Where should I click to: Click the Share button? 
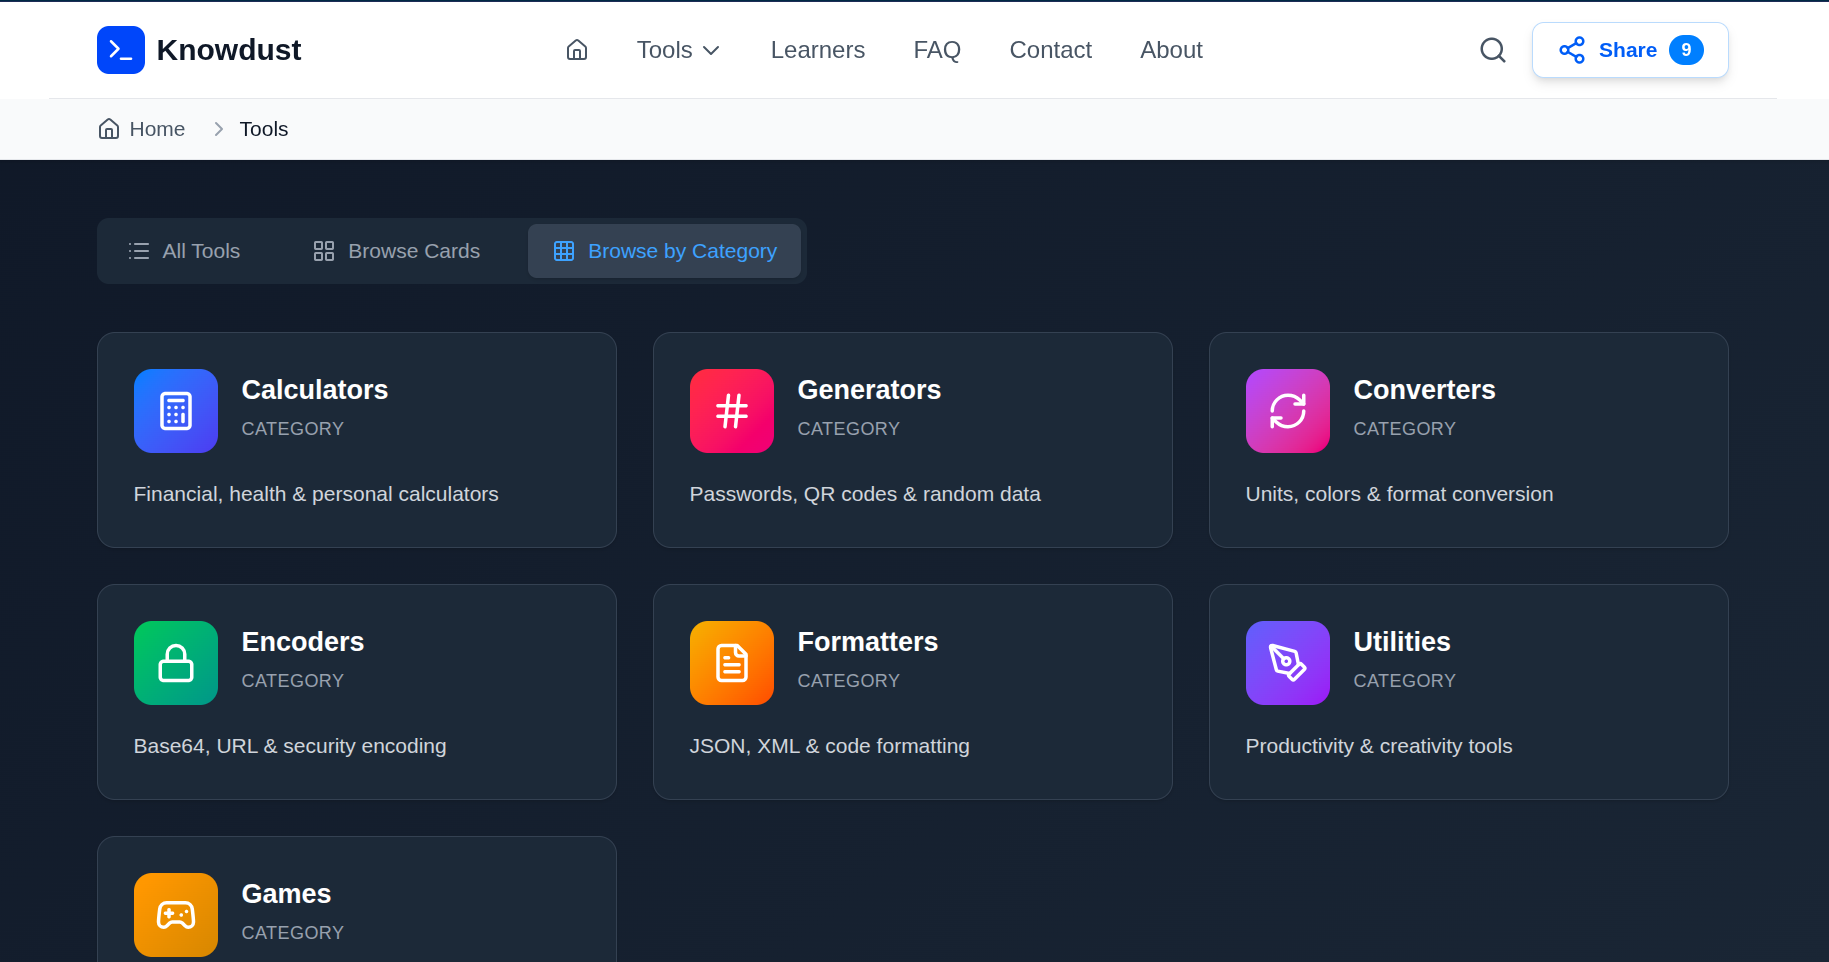pos(1630,50)
